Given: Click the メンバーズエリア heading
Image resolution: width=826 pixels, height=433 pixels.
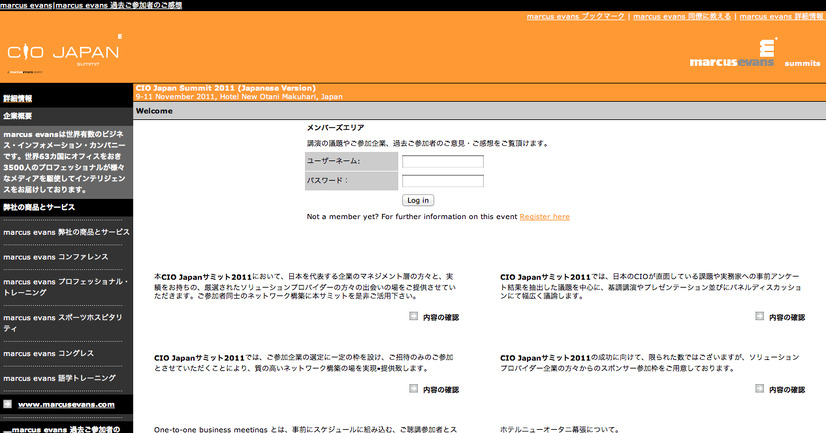Looking at the screenshot, I should pyautogui.click(x=336, y=127).
